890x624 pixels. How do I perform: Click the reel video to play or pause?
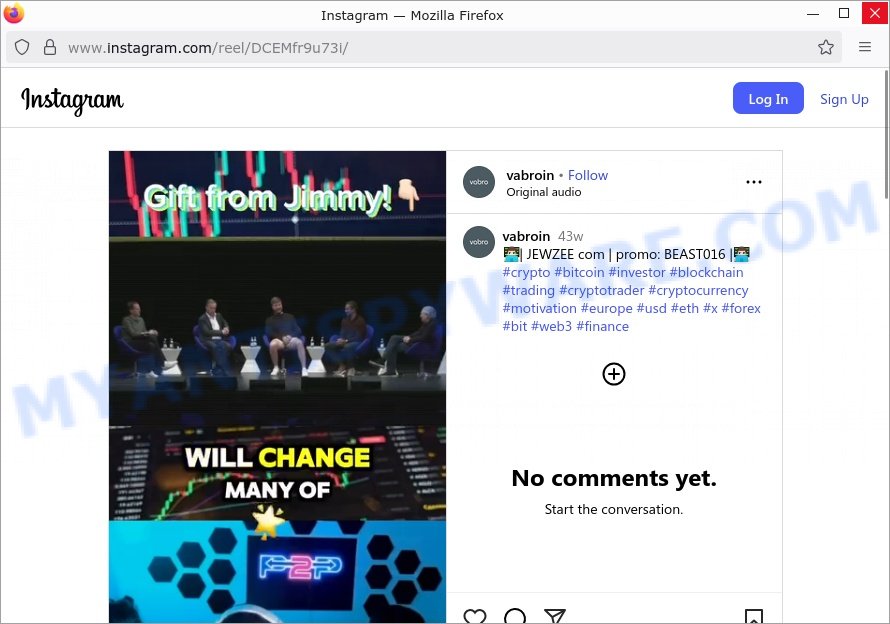point(278,387)
